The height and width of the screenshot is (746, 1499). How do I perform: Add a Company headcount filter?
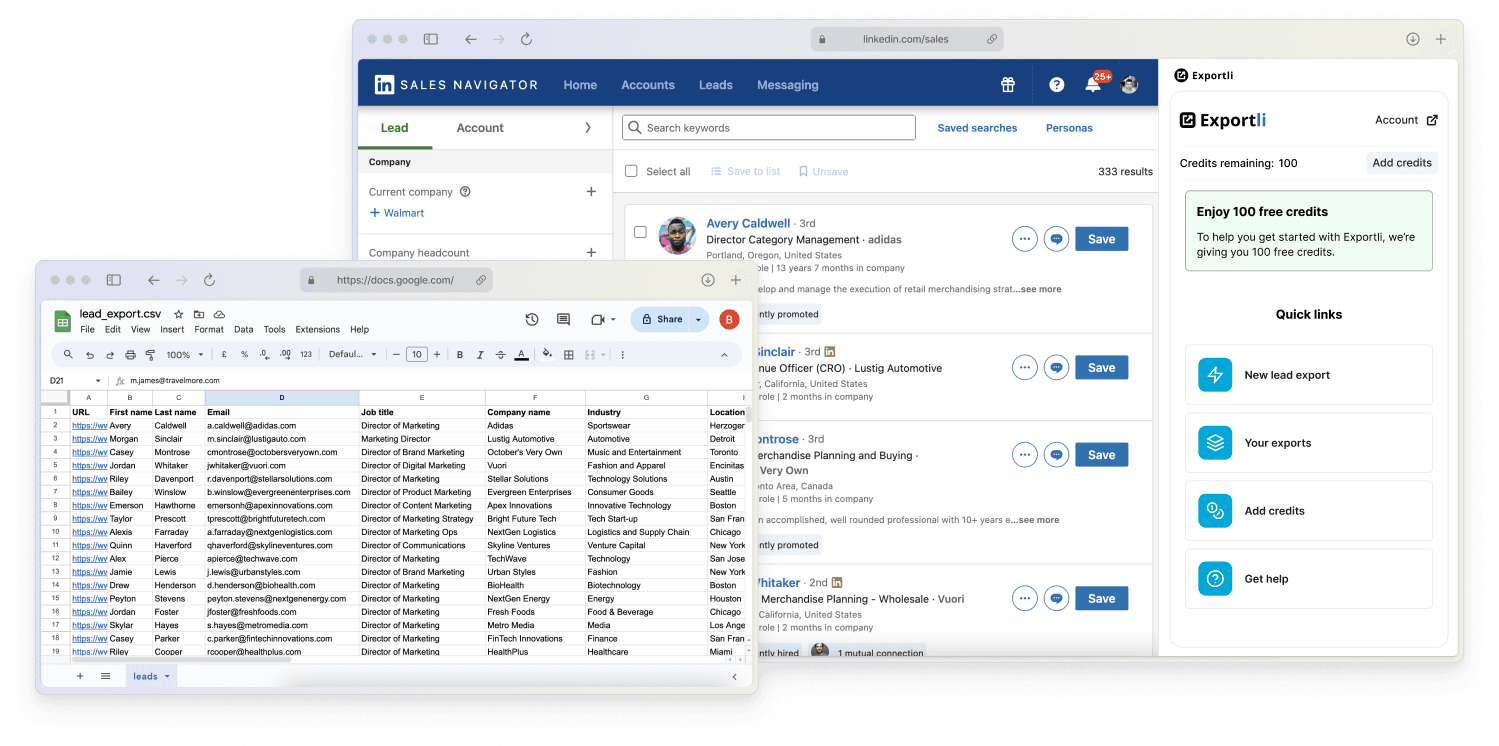tap(591, 253)
